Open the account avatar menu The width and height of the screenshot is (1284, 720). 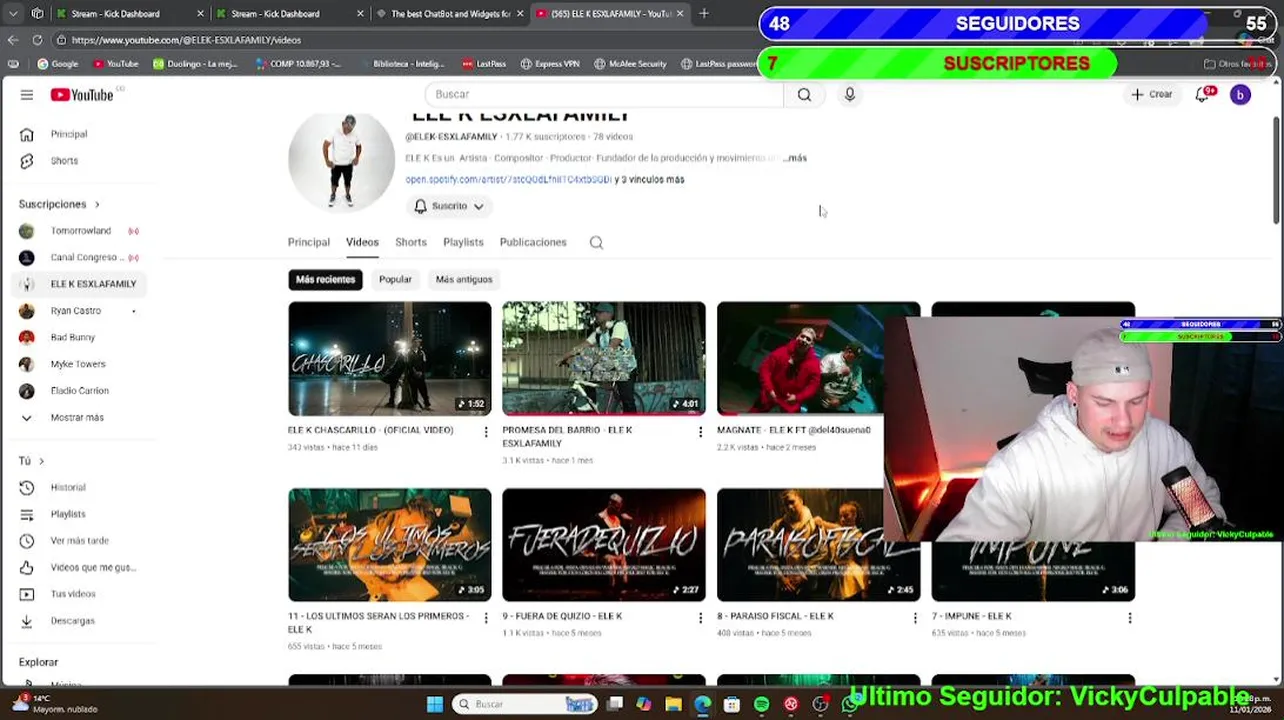(x=1240, y=95)
